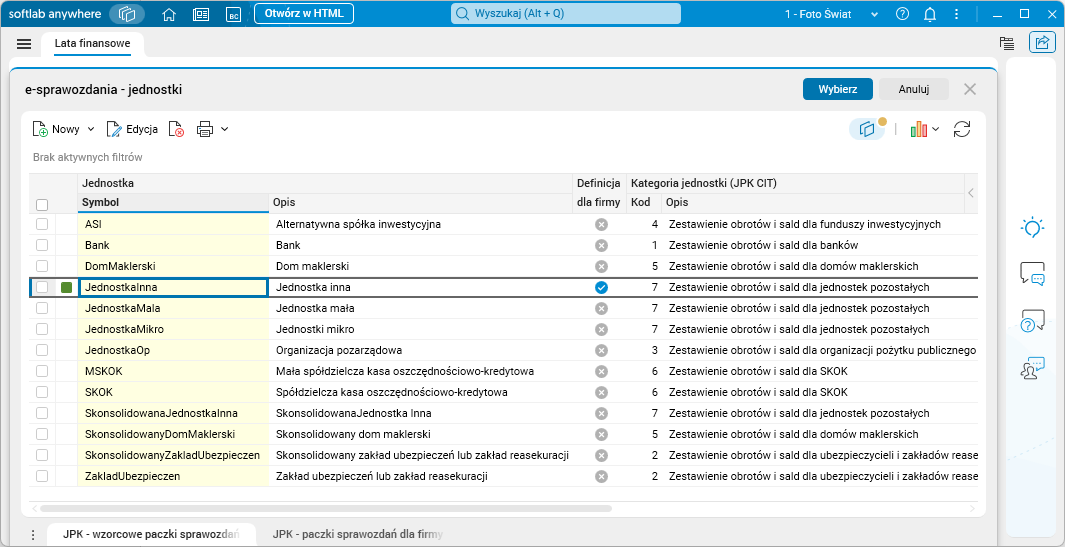This screenshot has width=1065, height=547.
Task: Open the hamburger main menu
Action: (x=24, y=44)
